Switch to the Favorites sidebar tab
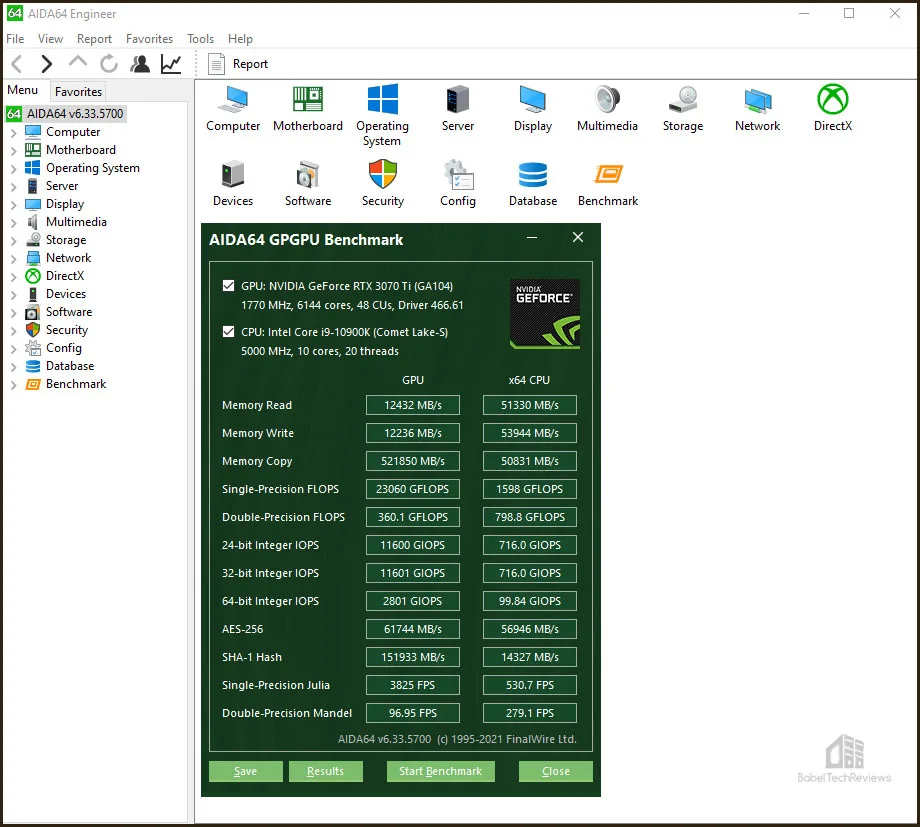This screenshot has height=827, width=920. [x=79, y=92]
